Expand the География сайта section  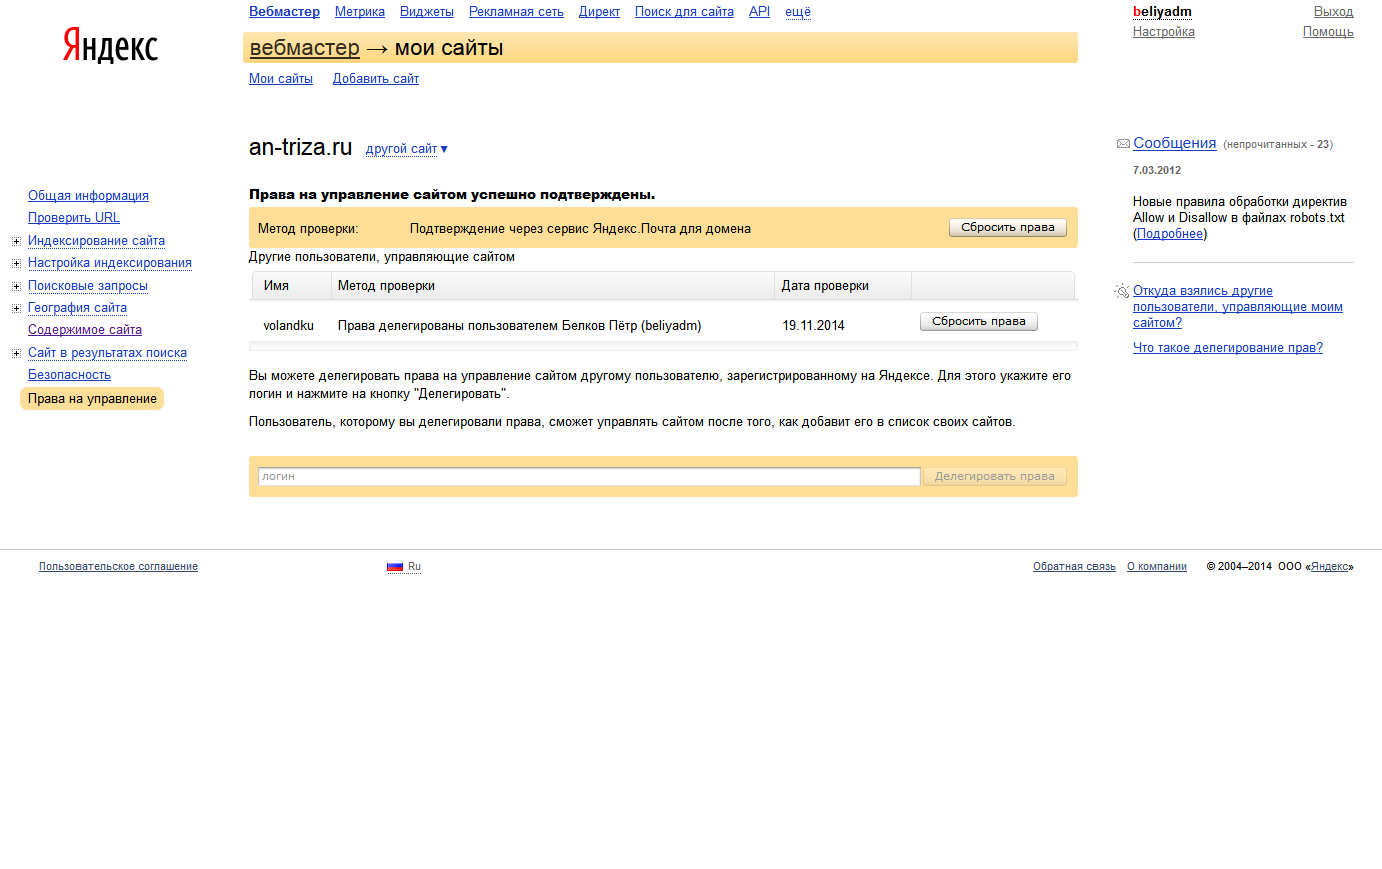(x=16, y=308)
